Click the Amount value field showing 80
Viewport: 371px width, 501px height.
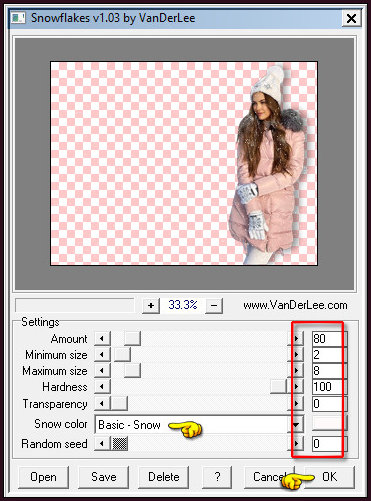[x=329, y=339]
